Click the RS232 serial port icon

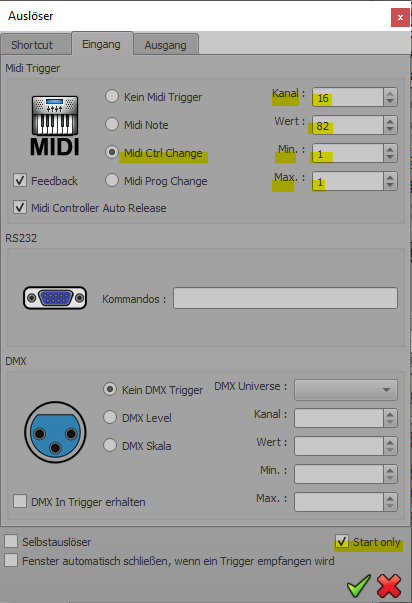click(55, 298)
